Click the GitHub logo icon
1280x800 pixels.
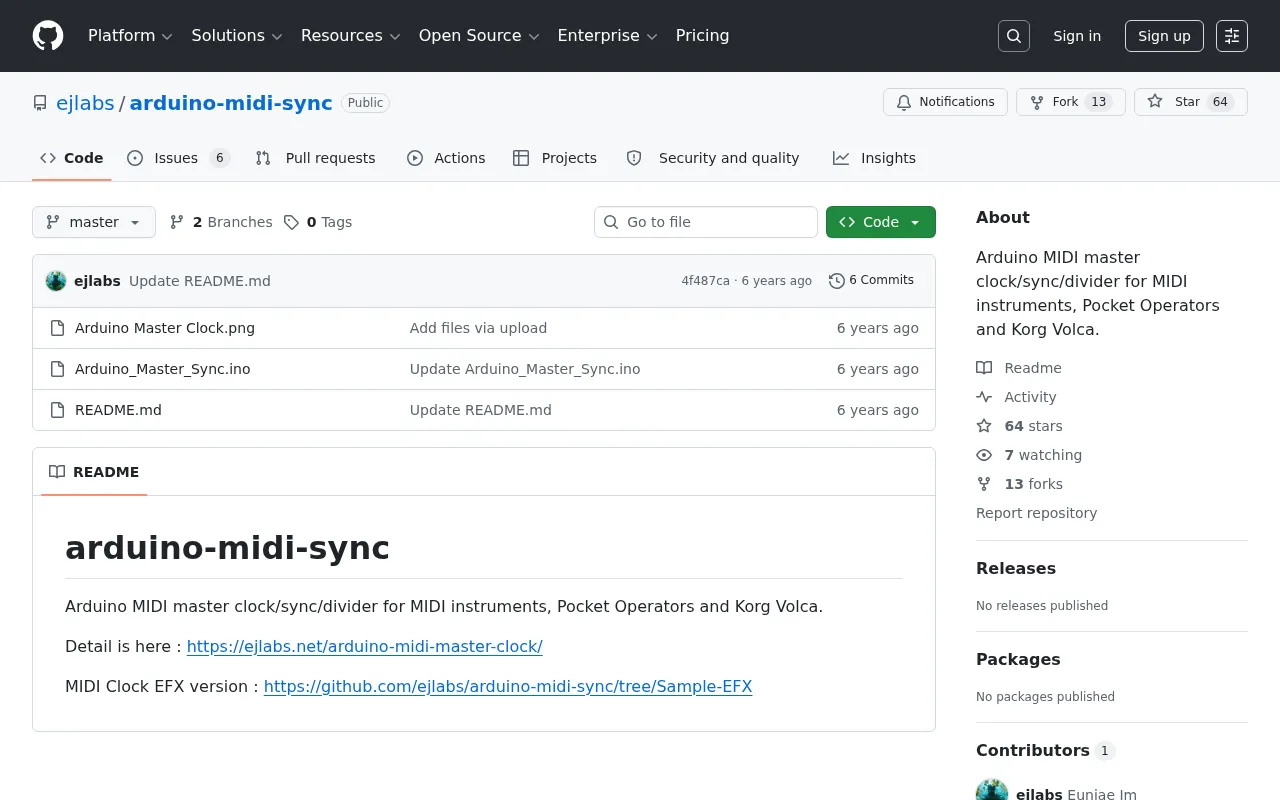[48, 36]
